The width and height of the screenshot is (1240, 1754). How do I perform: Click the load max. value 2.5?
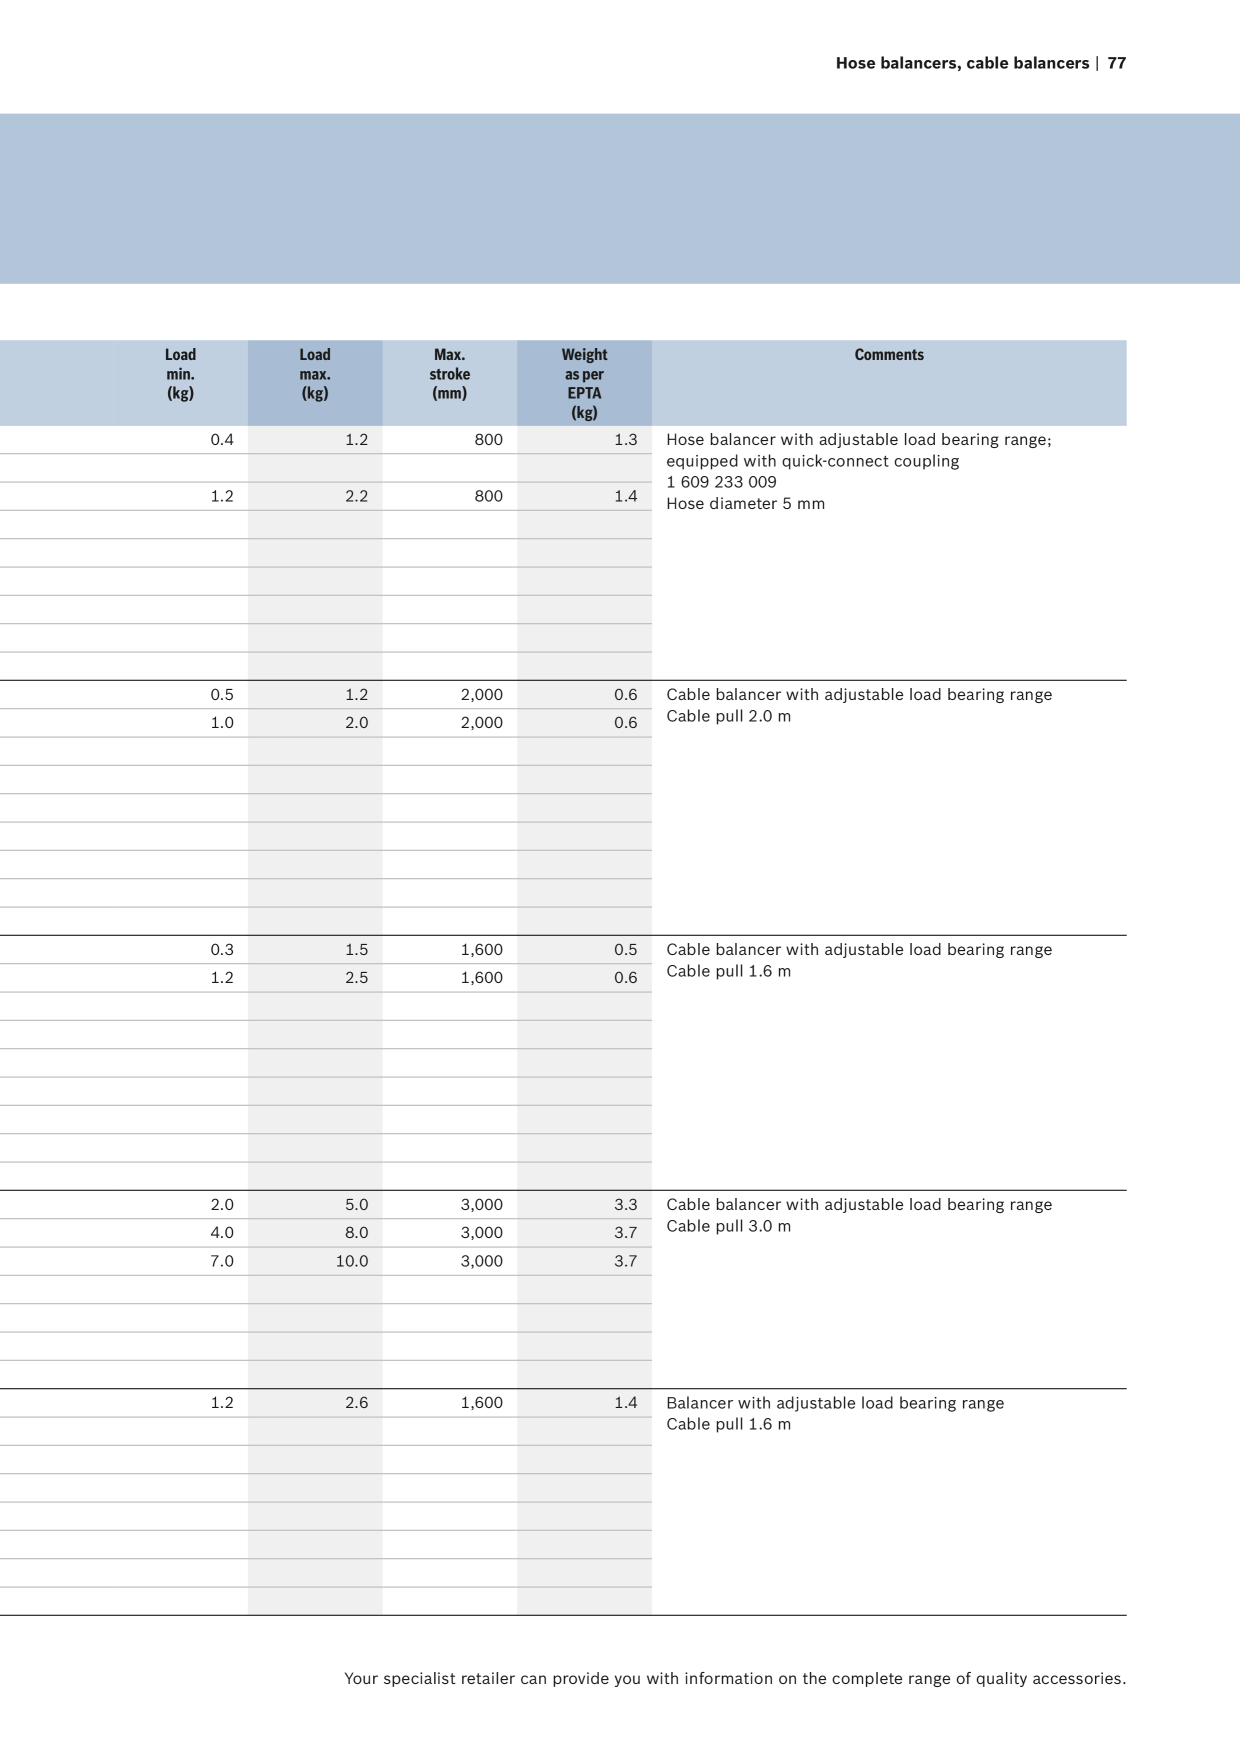[357, 978]
